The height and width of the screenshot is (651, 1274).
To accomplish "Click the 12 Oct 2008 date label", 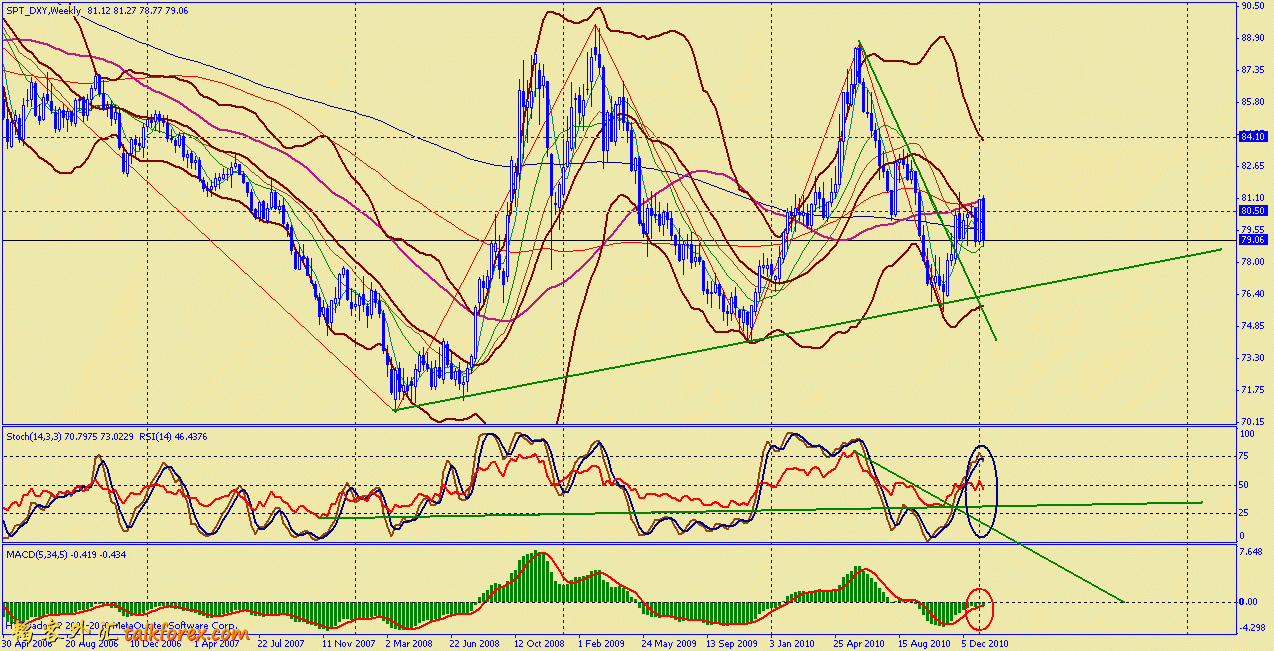I will point(540,645).
